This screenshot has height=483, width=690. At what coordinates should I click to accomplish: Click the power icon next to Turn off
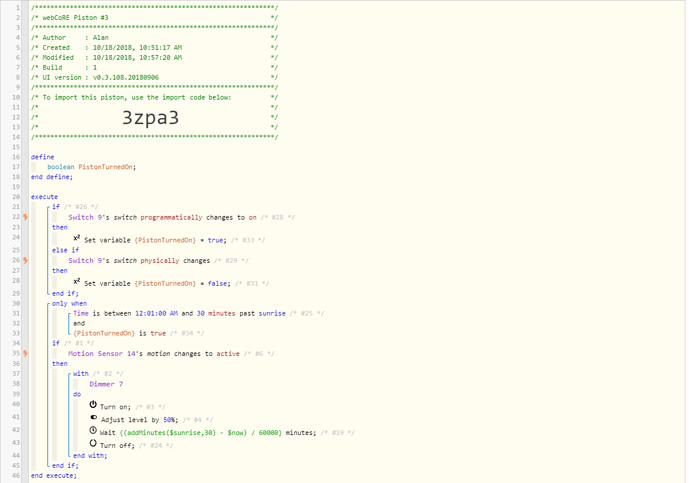(x=93, y=443)
